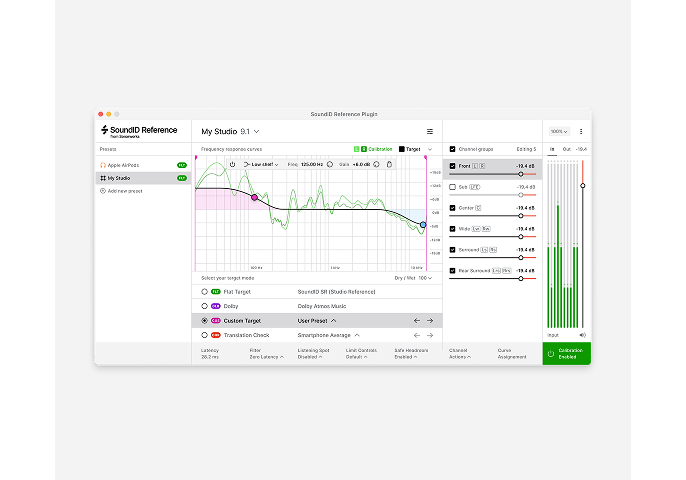Open the Limit Controls Default menu
Screen dimensions: 686x480
[361, 354]
